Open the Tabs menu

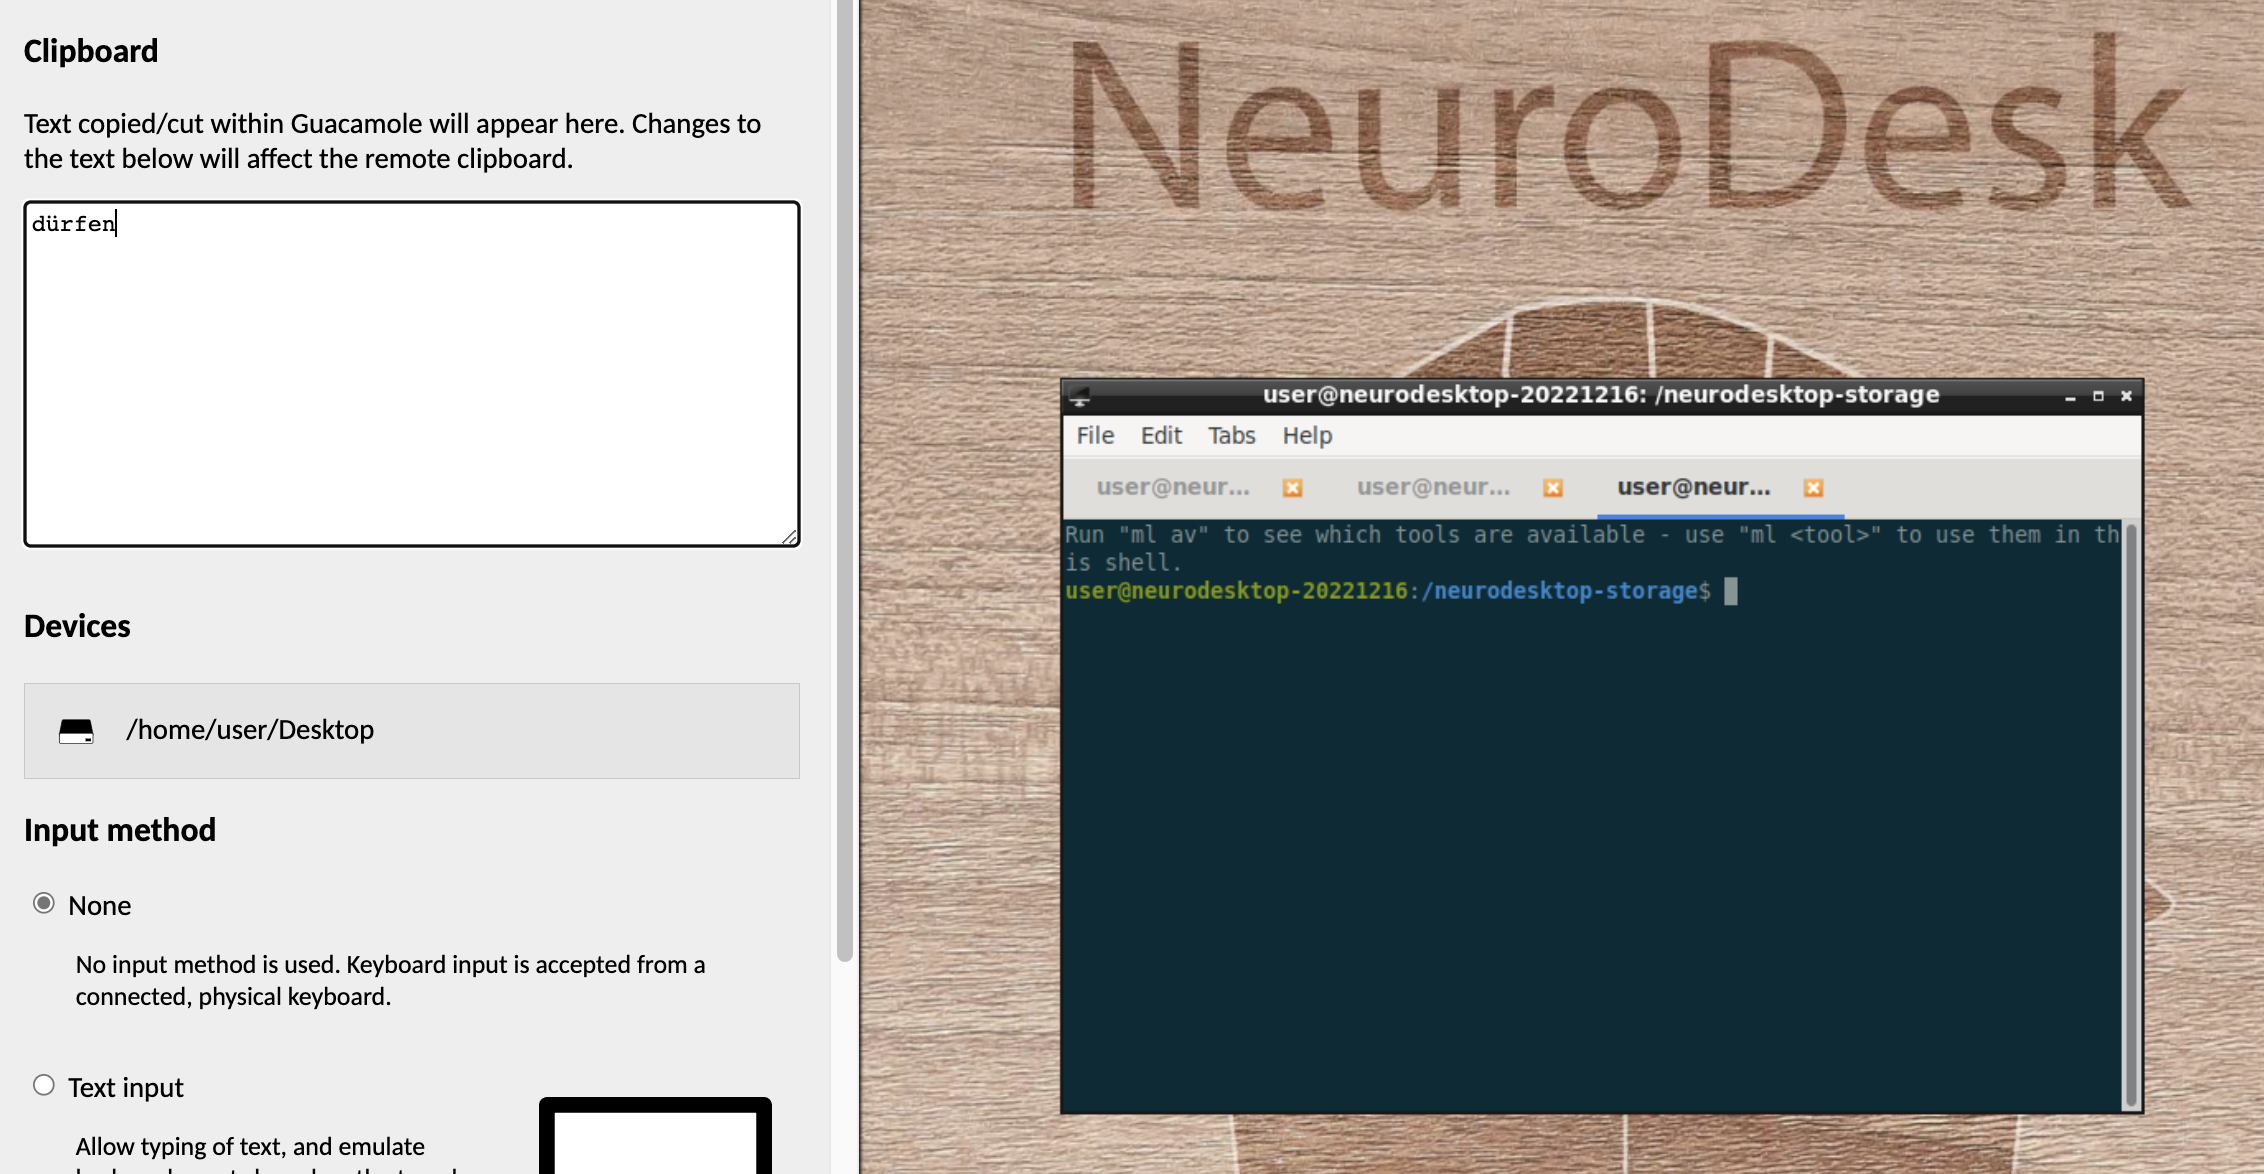coord(1231,435)
